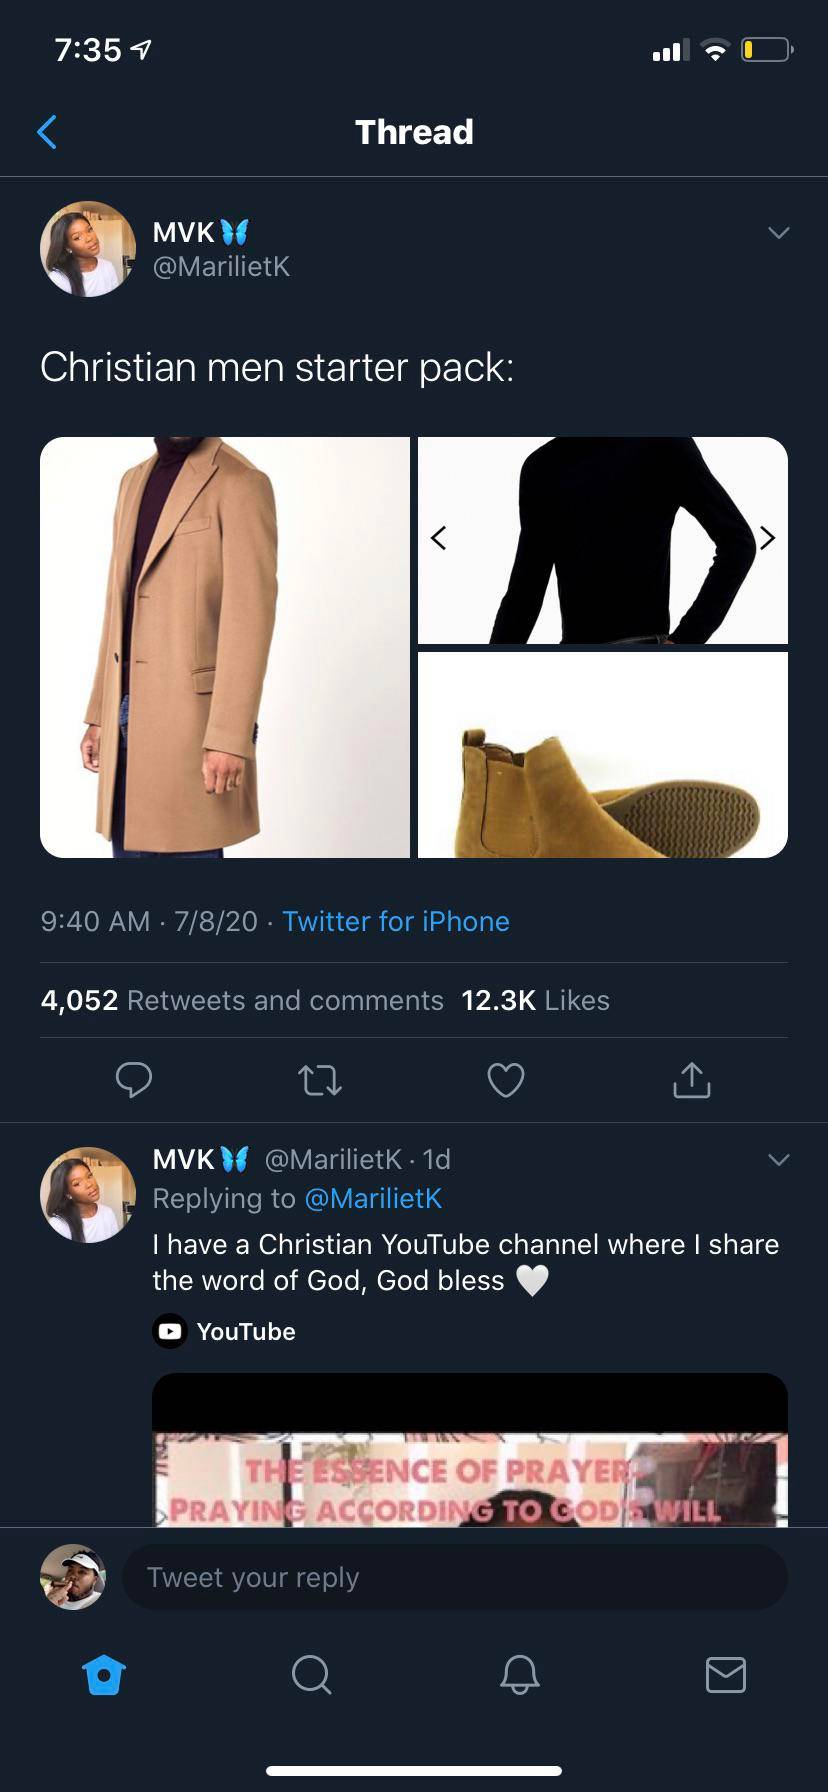Show the previous image with left arrow
This screenshot has width=828, height=1792.
[x=438, y=538]
